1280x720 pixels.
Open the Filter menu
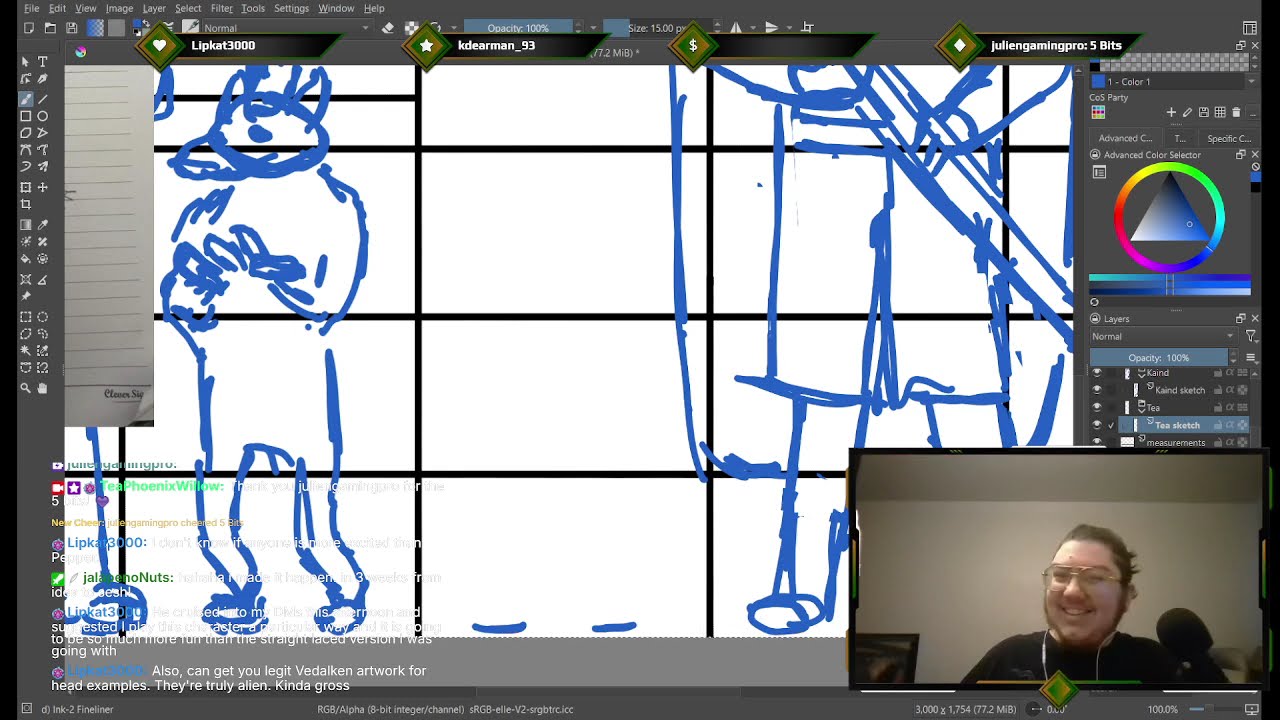[222, 8]
